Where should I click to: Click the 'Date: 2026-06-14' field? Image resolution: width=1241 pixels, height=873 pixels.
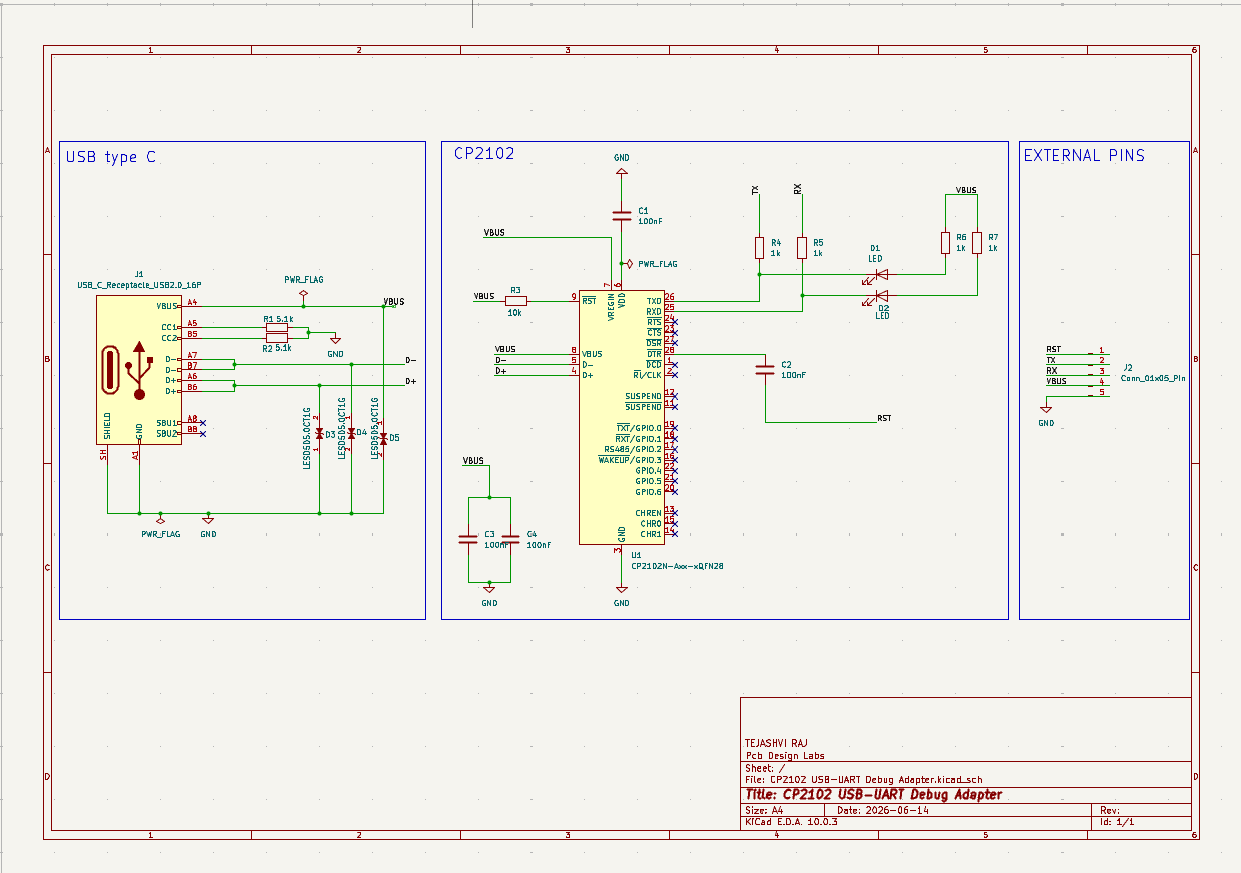(x=883, y=811)
